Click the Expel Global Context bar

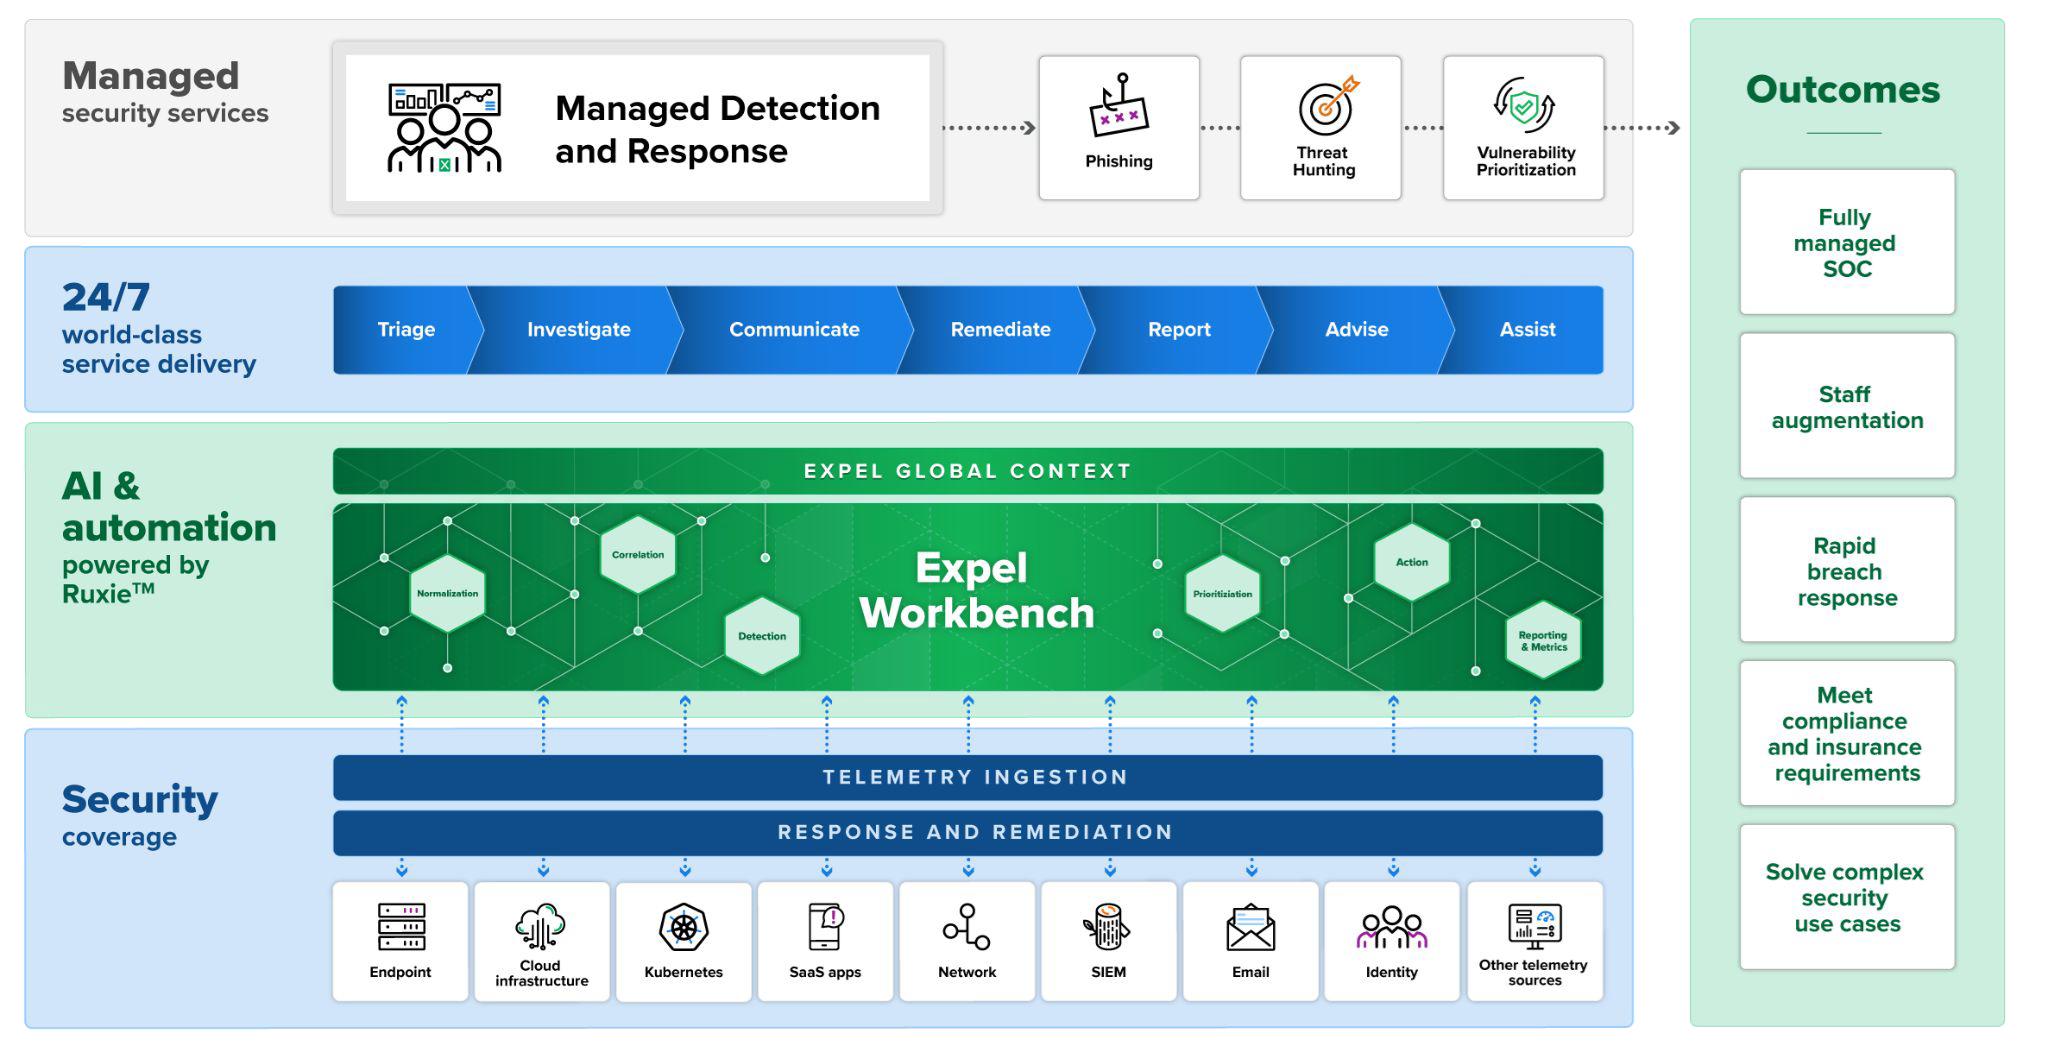967,471
